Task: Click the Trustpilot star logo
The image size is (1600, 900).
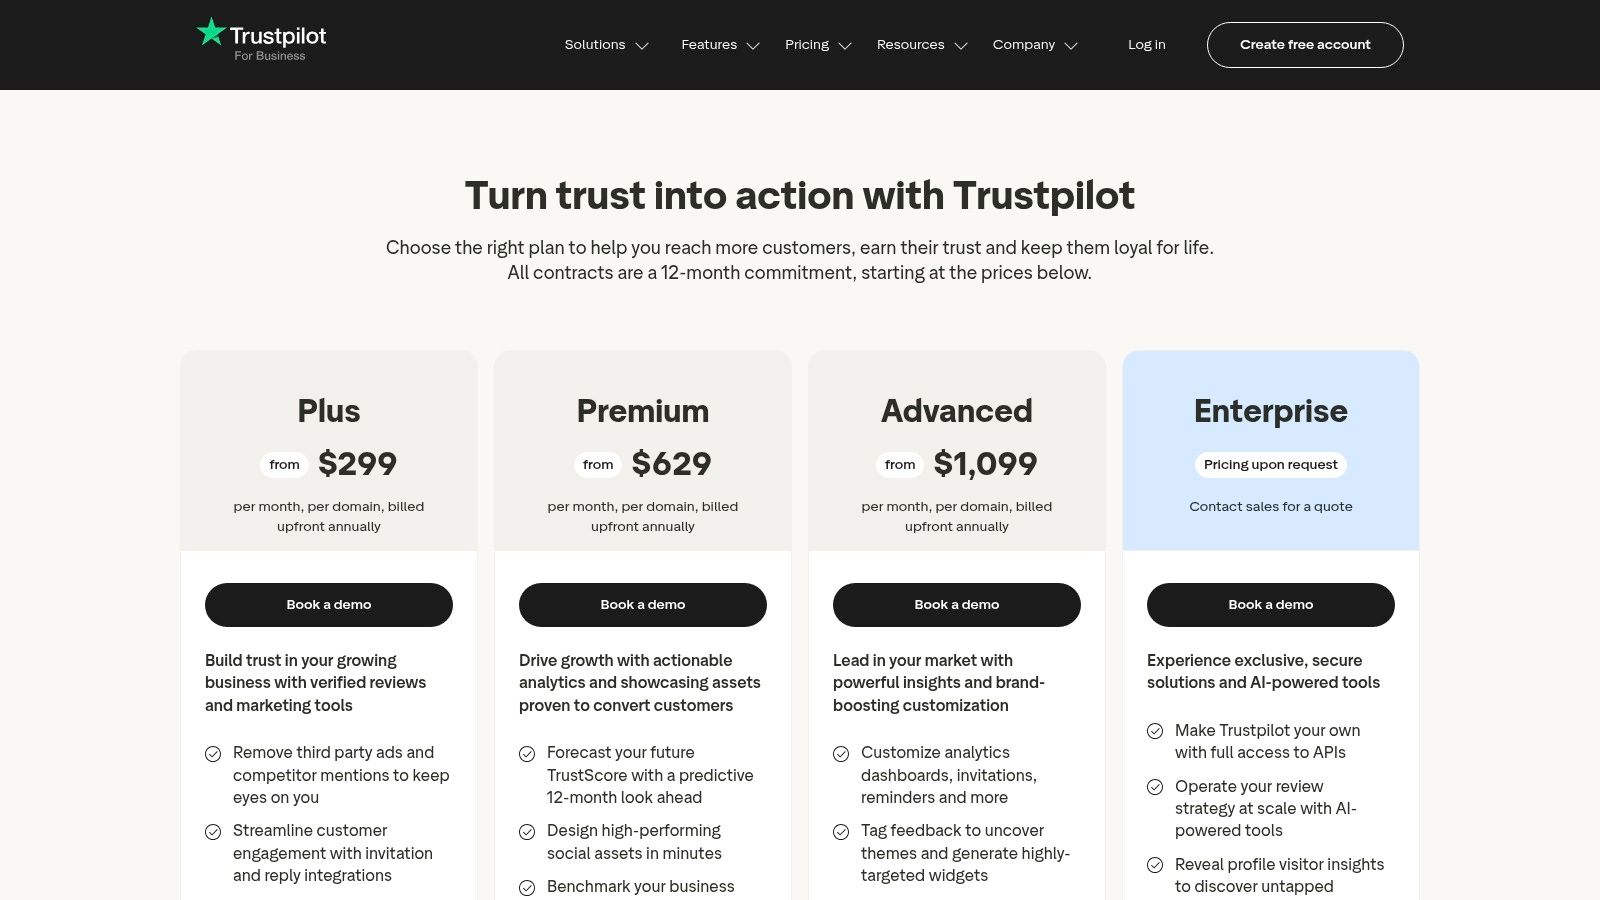Action: [211, 32]
